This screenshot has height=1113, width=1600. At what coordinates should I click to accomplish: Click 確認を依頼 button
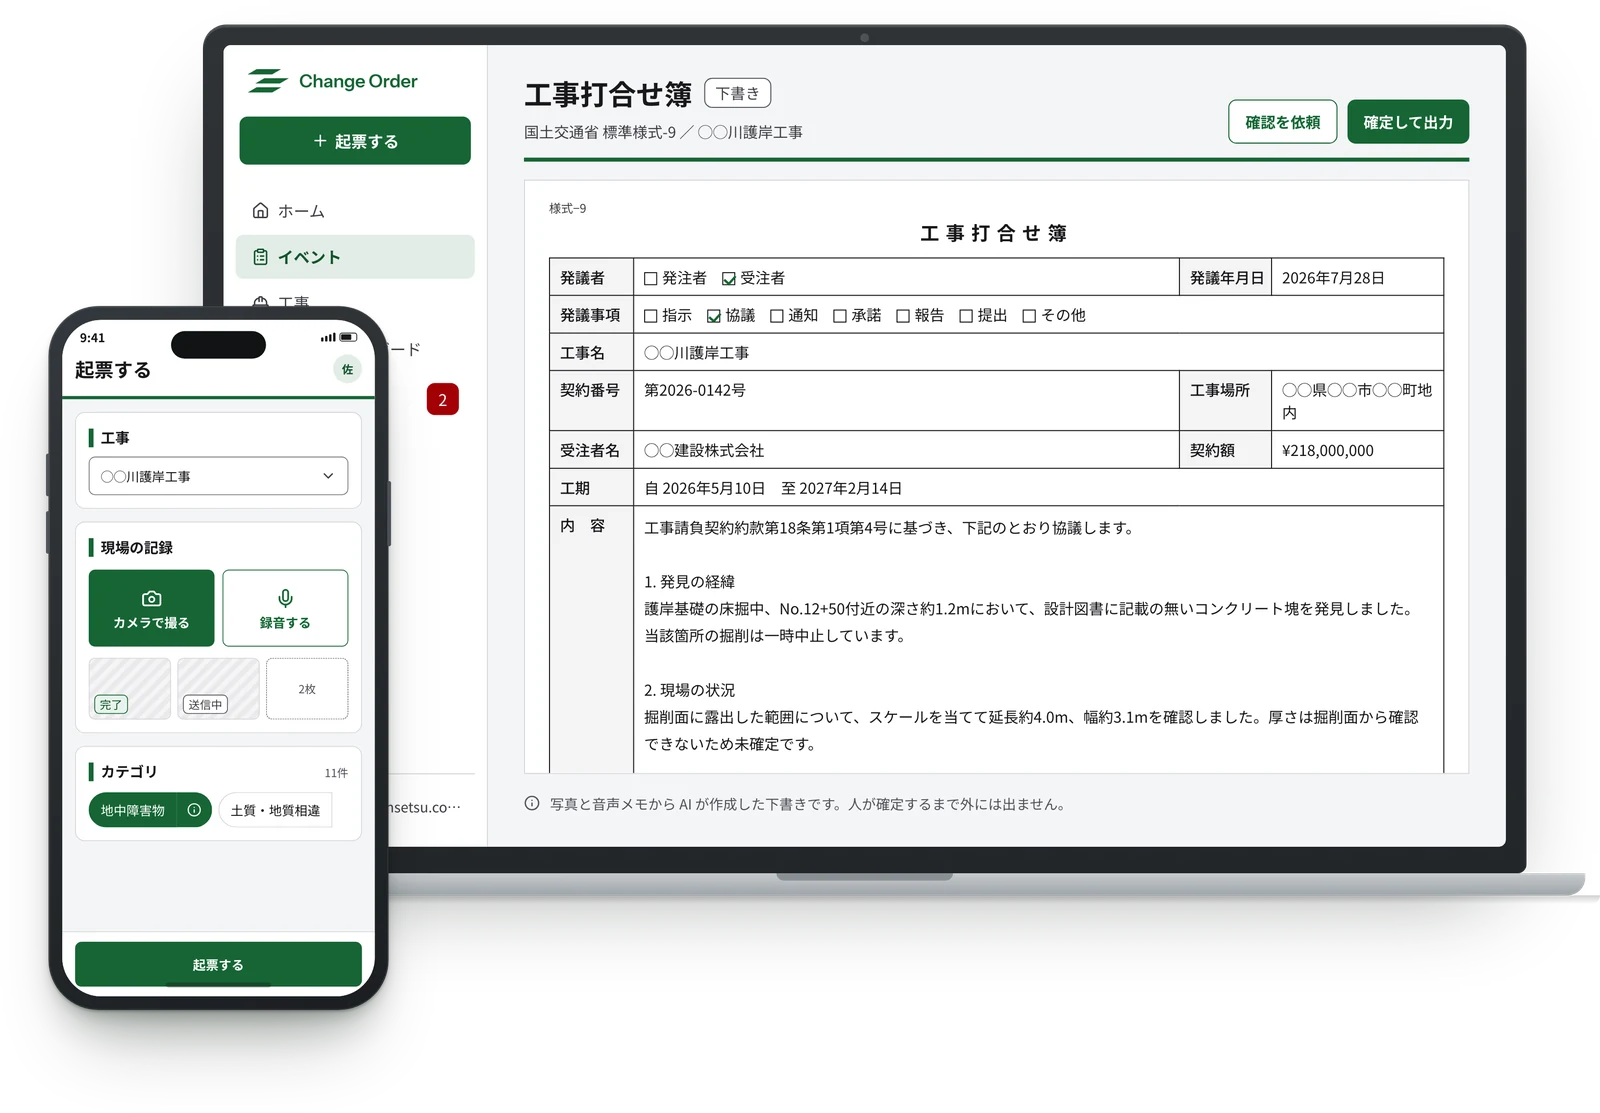pyautogui.click(x=1282, y=122)
